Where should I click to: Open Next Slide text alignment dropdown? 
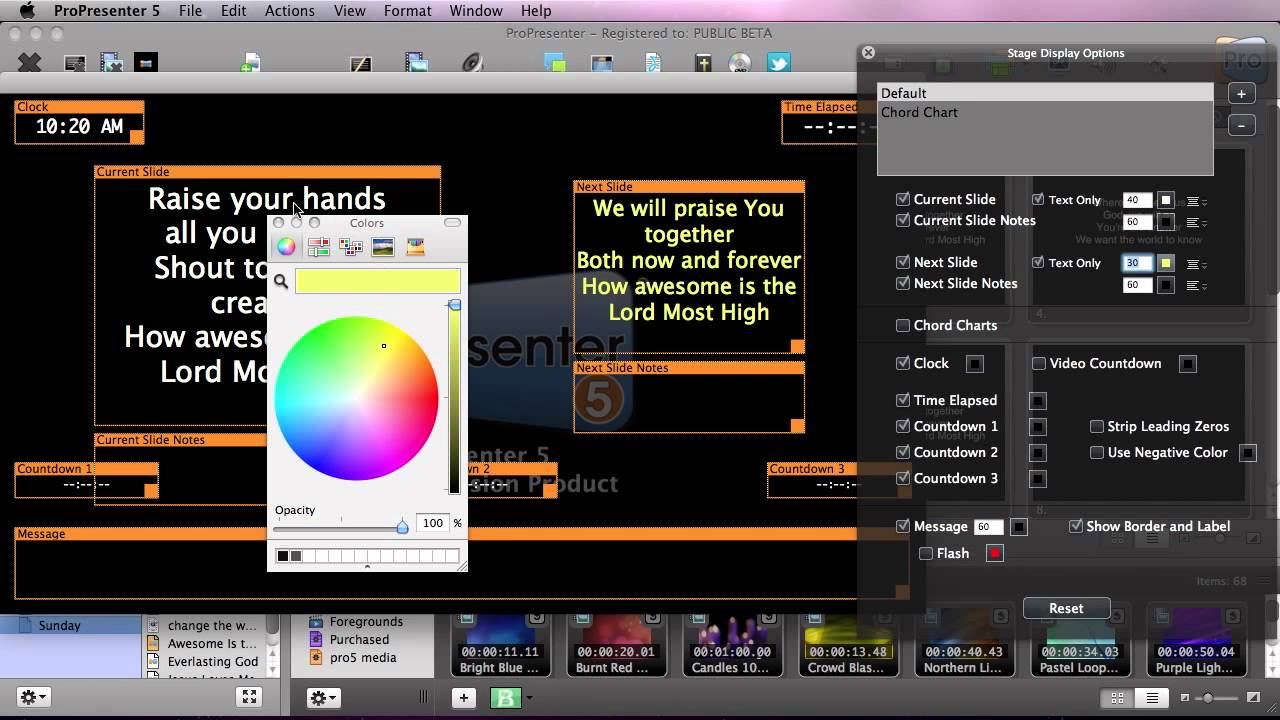[1195, 264]
